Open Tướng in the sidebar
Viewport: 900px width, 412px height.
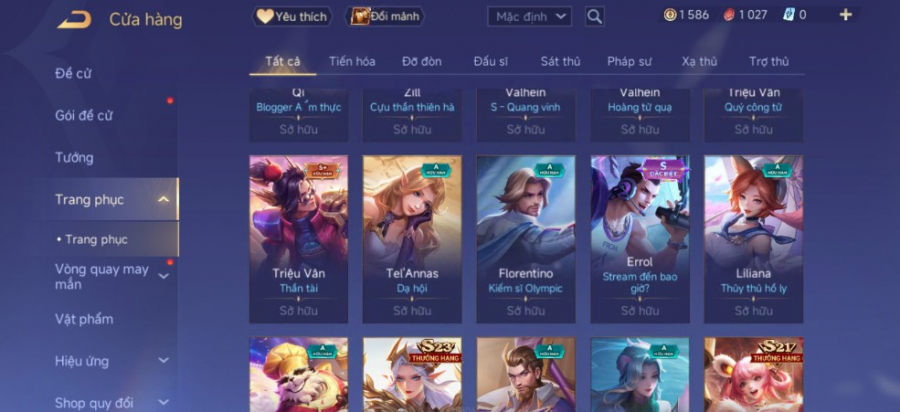coord(74,157)
